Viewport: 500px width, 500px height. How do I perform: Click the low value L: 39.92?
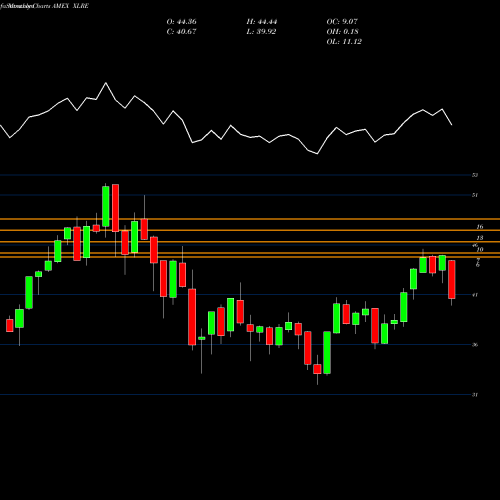[261, 32]
